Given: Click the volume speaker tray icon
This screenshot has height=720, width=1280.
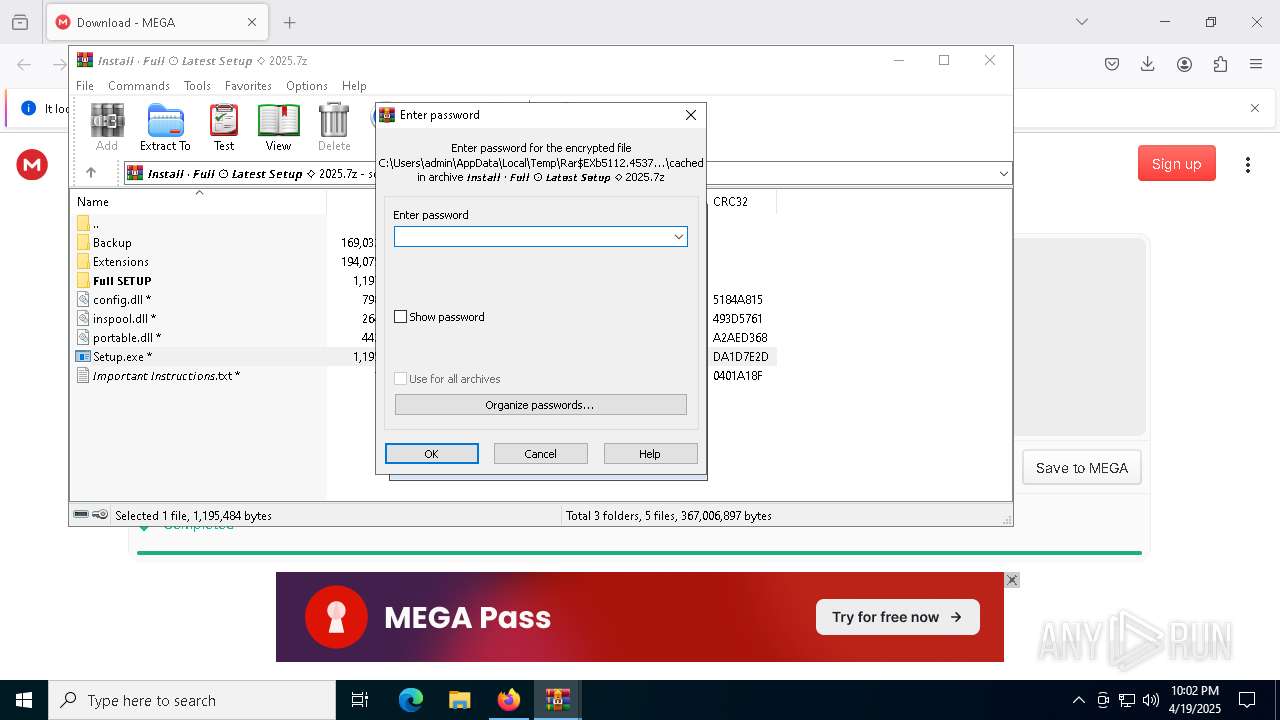Looking at the screenshot, I should pyautogui.click(x=1151, y=700).
